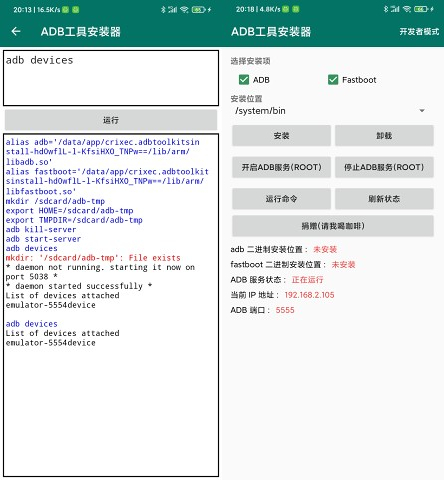Click the battery icon in right status bar
Screen dimensions: 444x480
click(x=421, y=9)
